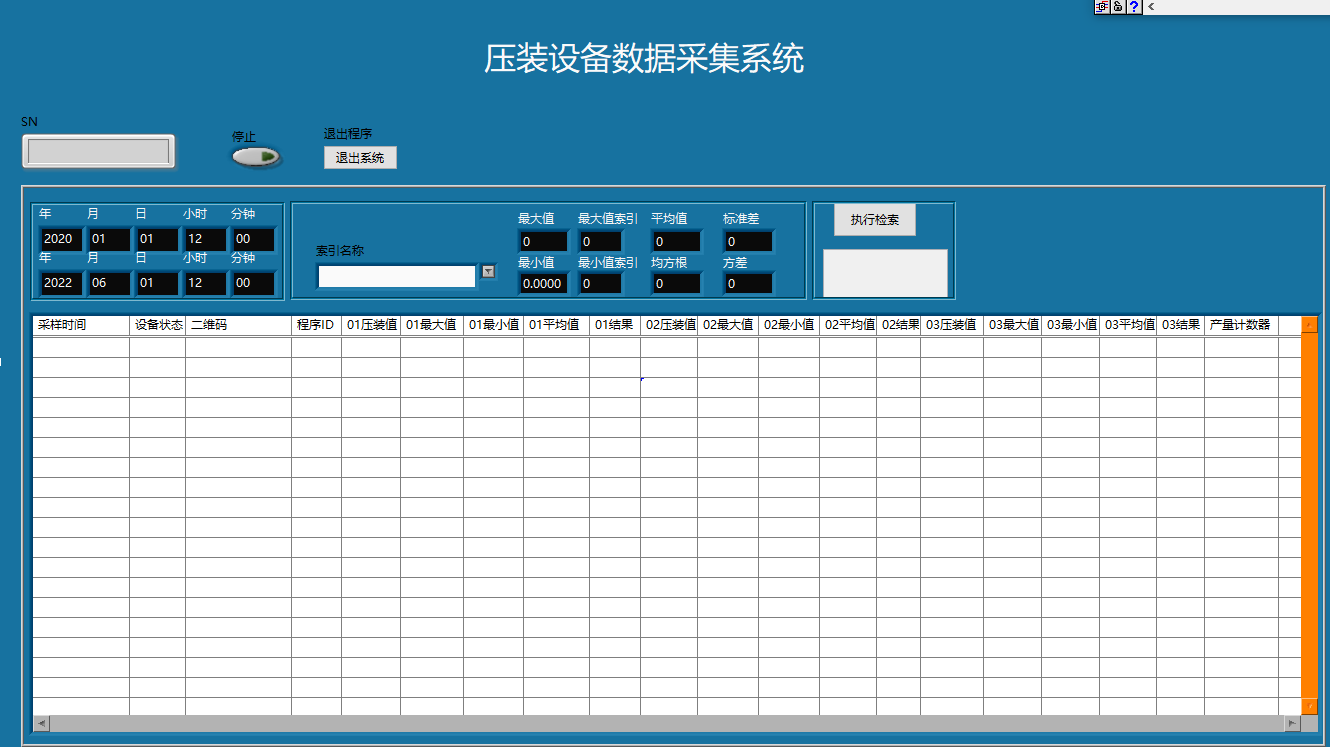
Task: Open context help with the blue question mark
Action: [x=1134, y=6]
